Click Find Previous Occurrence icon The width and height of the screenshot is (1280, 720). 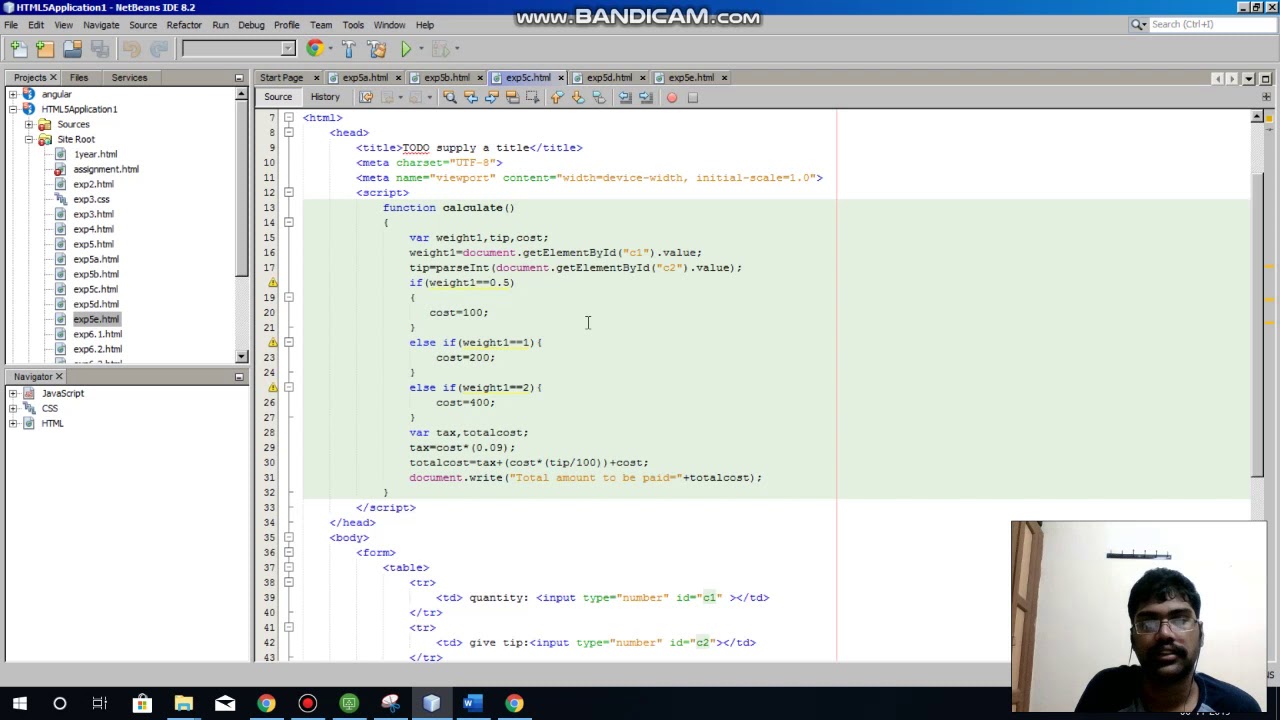pos(470,97)
